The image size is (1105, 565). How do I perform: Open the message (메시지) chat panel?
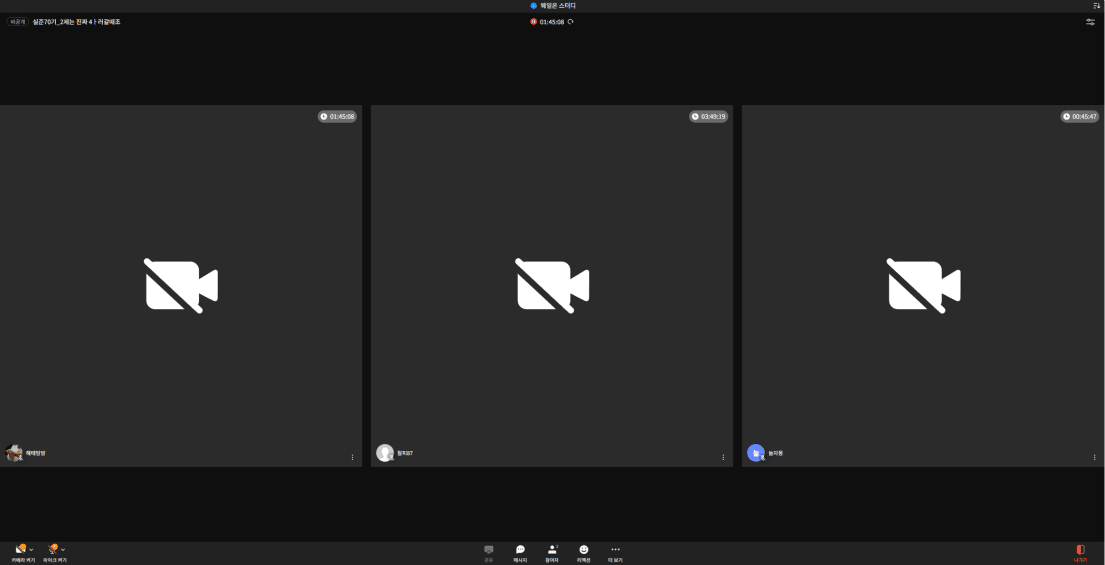[520, 553]
